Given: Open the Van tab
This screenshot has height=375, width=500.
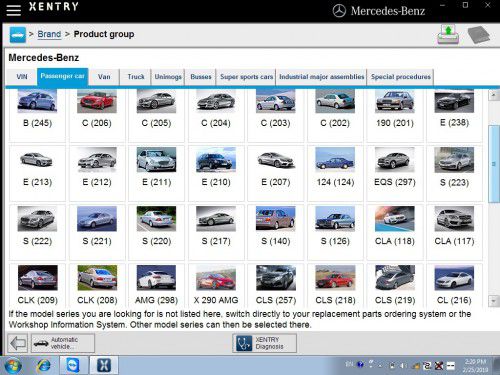Looking at the screenshot, I should pyautogui.click(x=104, y=77).
